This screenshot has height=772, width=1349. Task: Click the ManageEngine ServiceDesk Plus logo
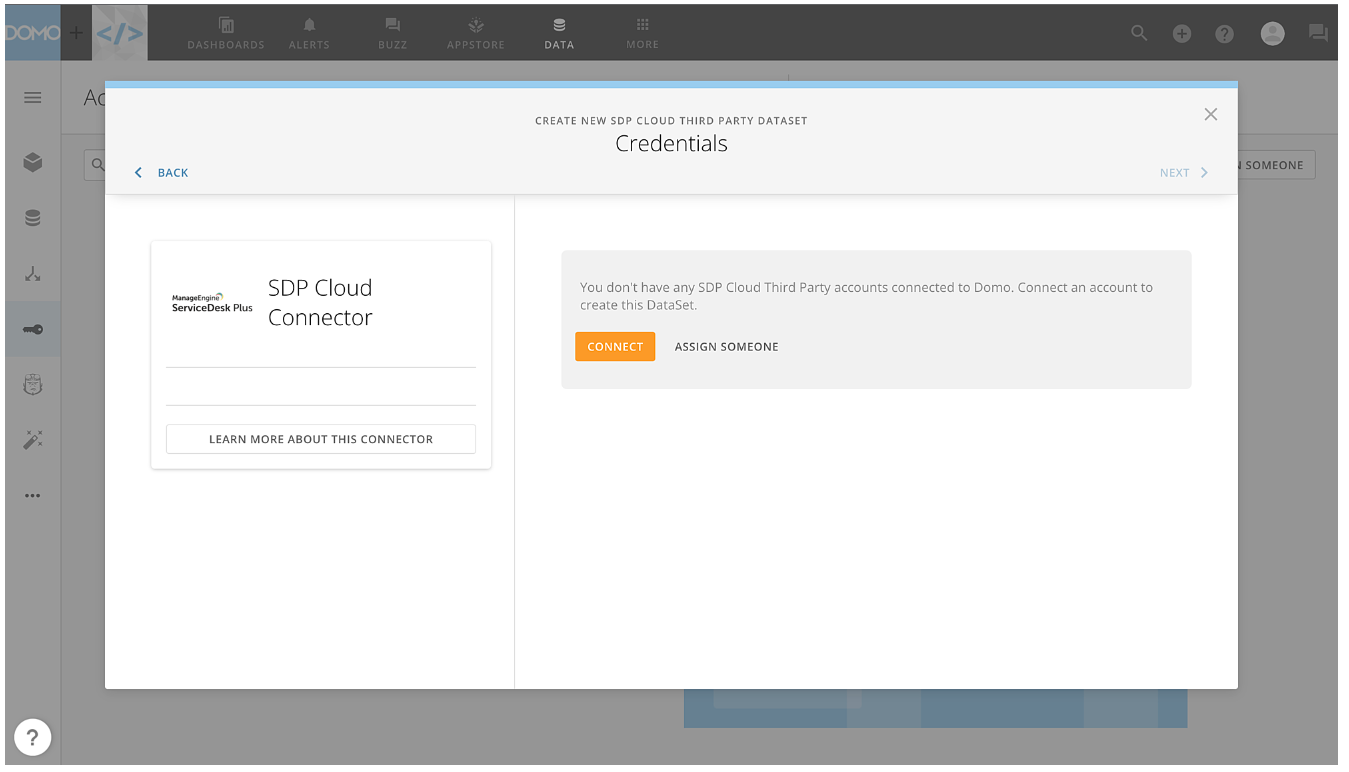point(212,303)
